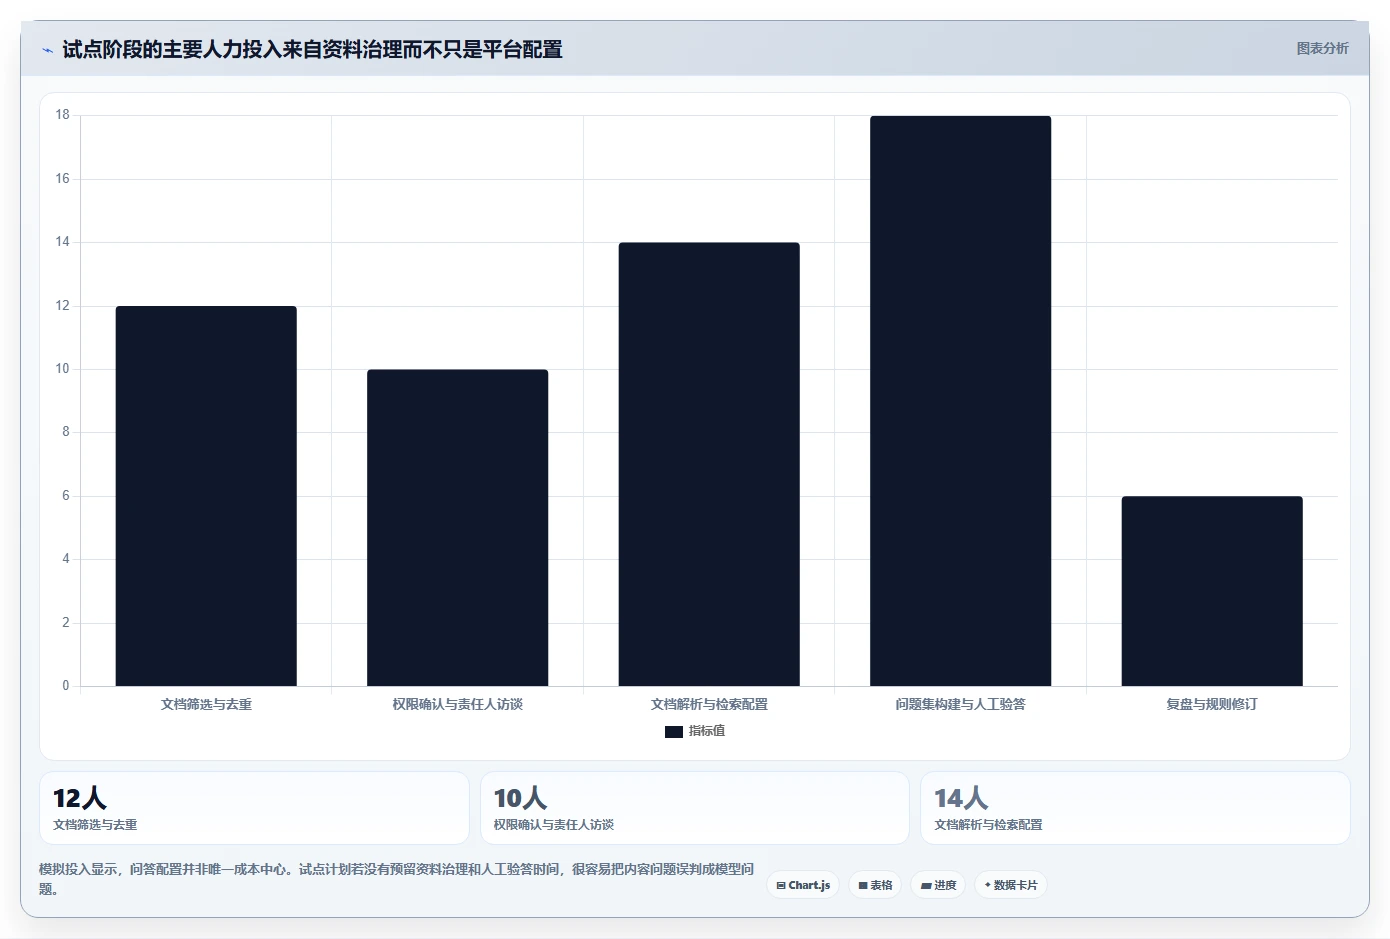Click the 图表分析 label in header
The height and width of the screenshot is (939, 1390).
(1322, 48)
